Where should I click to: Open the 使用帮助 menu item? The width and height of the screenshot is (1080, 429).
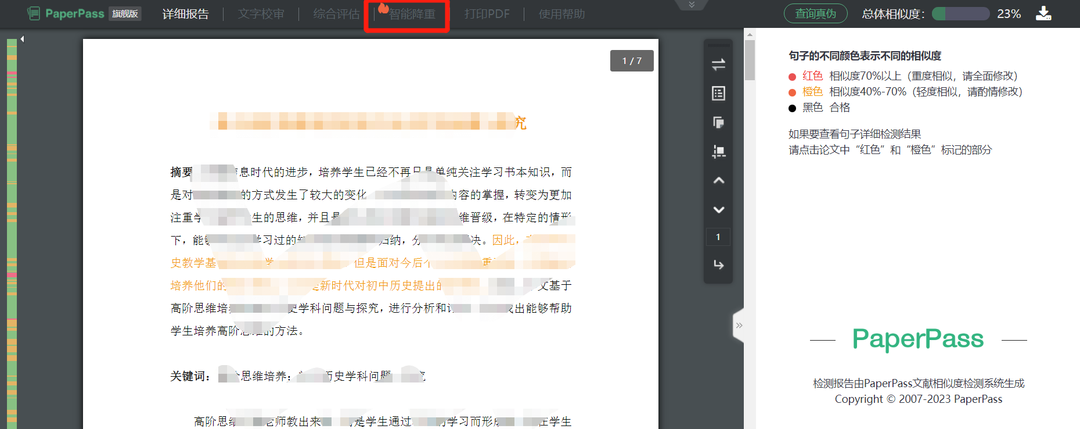(561, 14)
